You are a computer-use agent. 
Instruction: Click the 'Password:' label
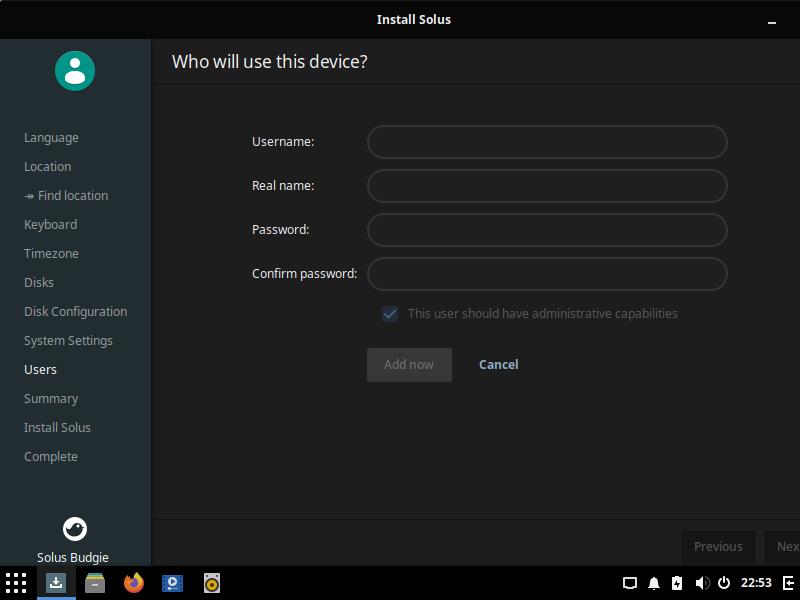(281, 230)
